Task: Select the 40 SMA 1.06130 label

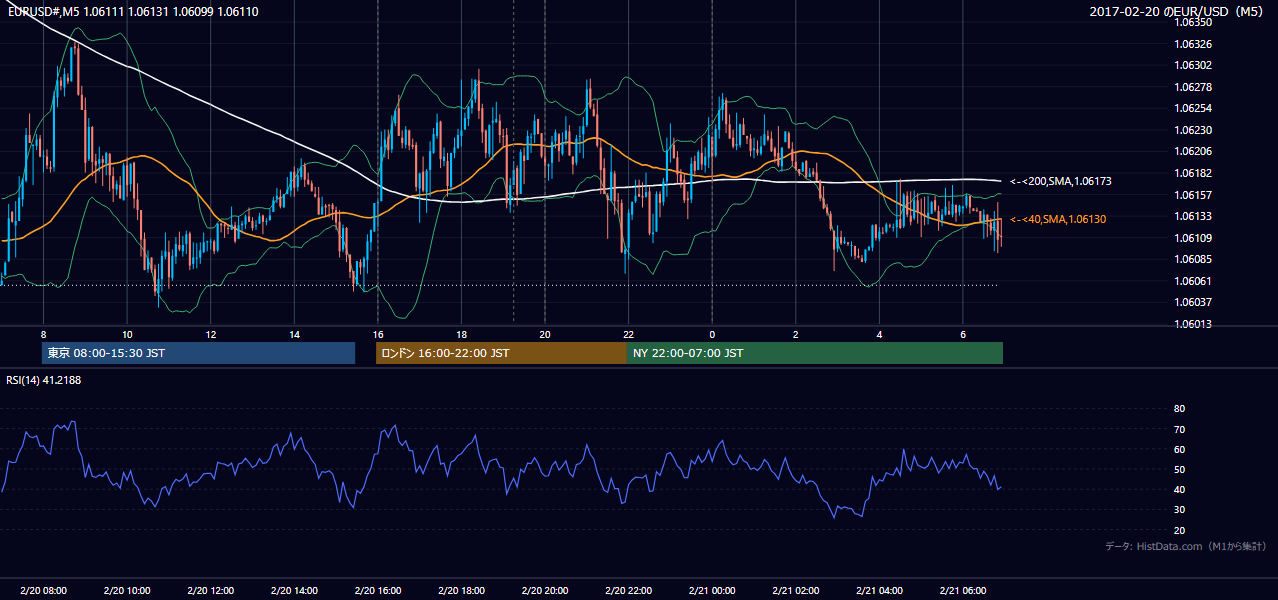Action: tap(1058, 219)
